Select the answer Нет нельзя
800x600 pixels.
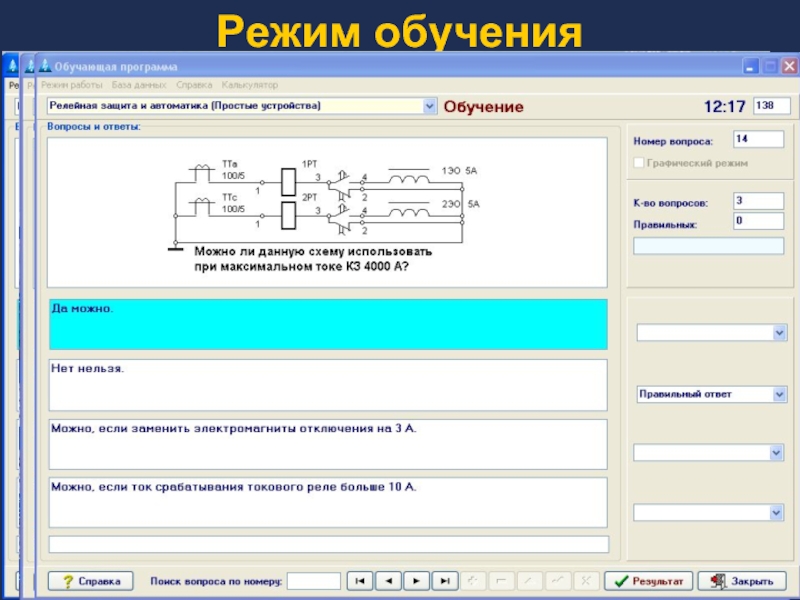click(x=328, y=385)
